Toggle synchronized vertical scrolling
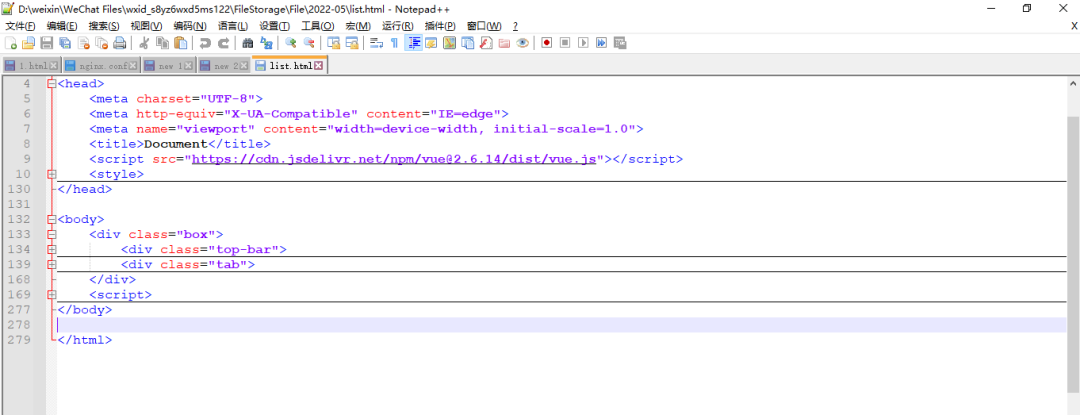Viewport: 1080px width, 415px height. (x=333, y=43)
